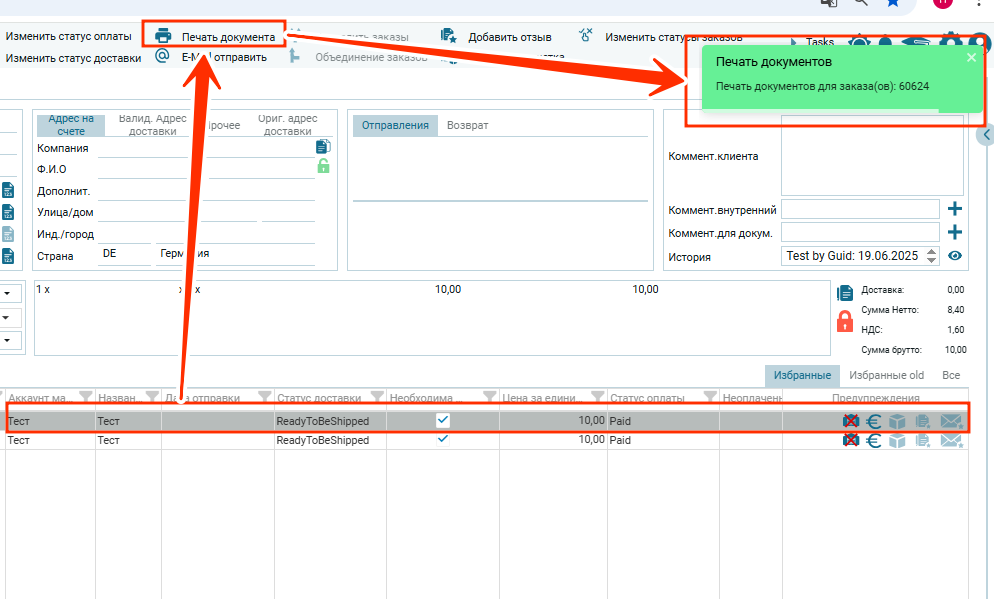This screenshot has width=994, height=599.
Task: Click document icon next to Доставка total
Action: 845,293
